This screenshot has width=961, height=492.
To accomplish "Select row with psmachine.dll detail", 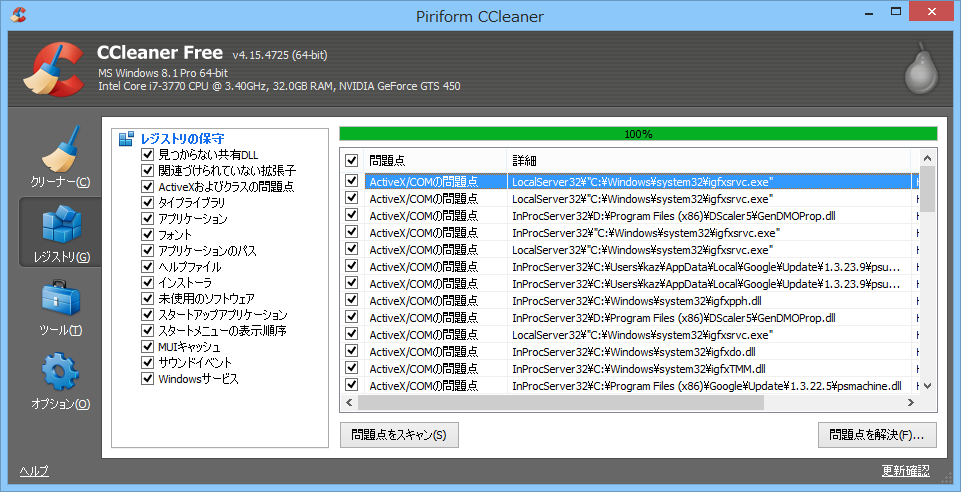I will pos(631,385).
